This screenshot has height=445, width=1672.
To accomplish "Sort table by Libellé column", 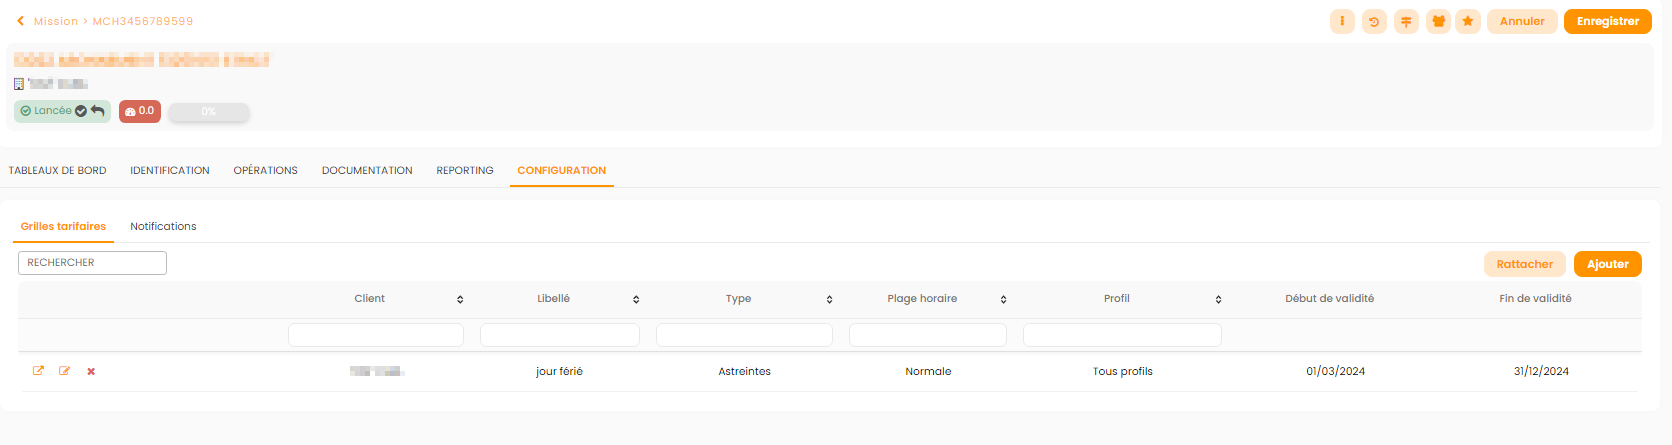I will click(636, 299).
